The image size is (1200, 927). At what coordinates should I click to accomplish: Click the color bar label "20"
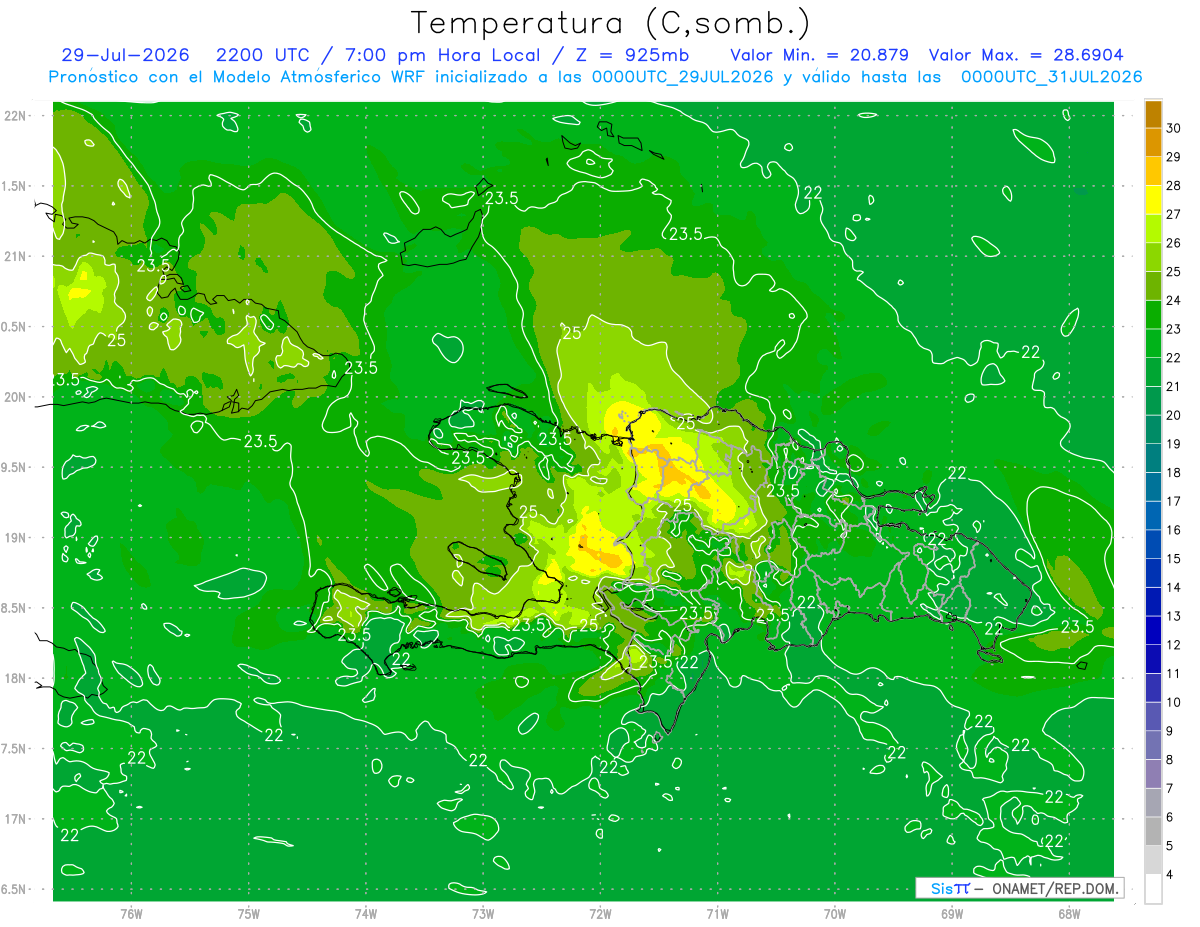(x=1174, y=415)
